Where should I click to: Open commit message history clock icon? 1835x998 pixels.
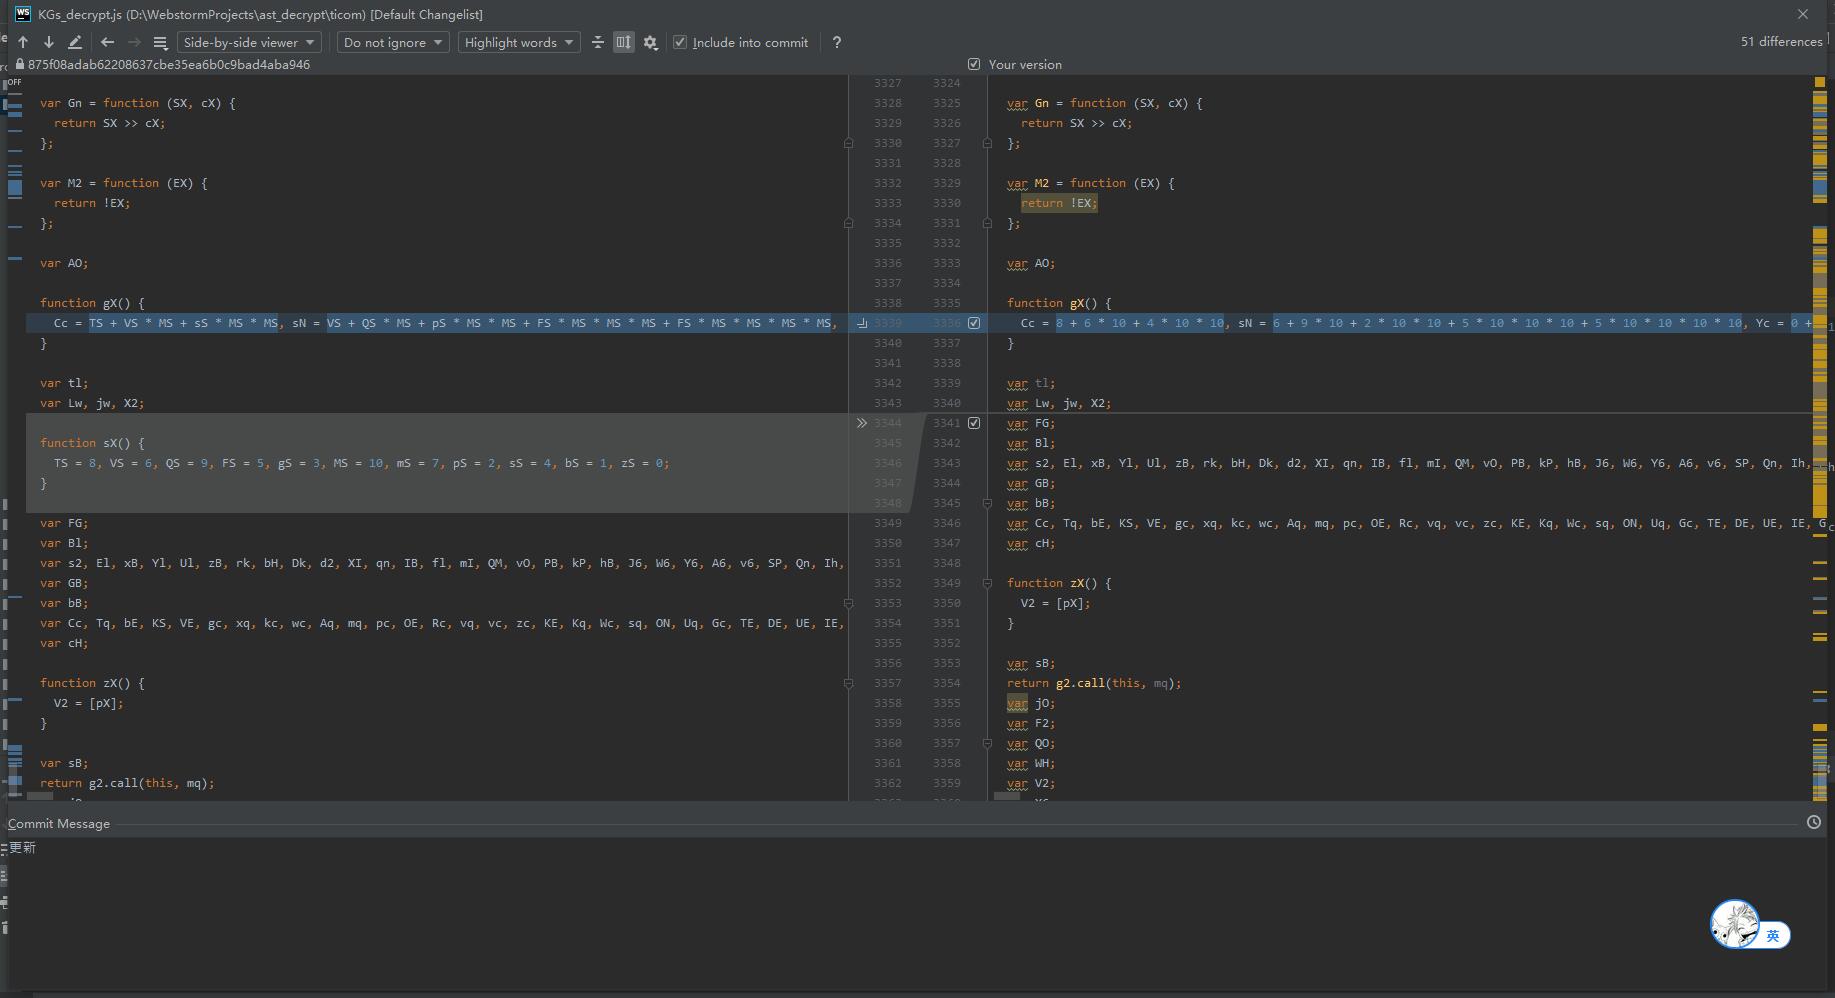(x=1814, y=822)
